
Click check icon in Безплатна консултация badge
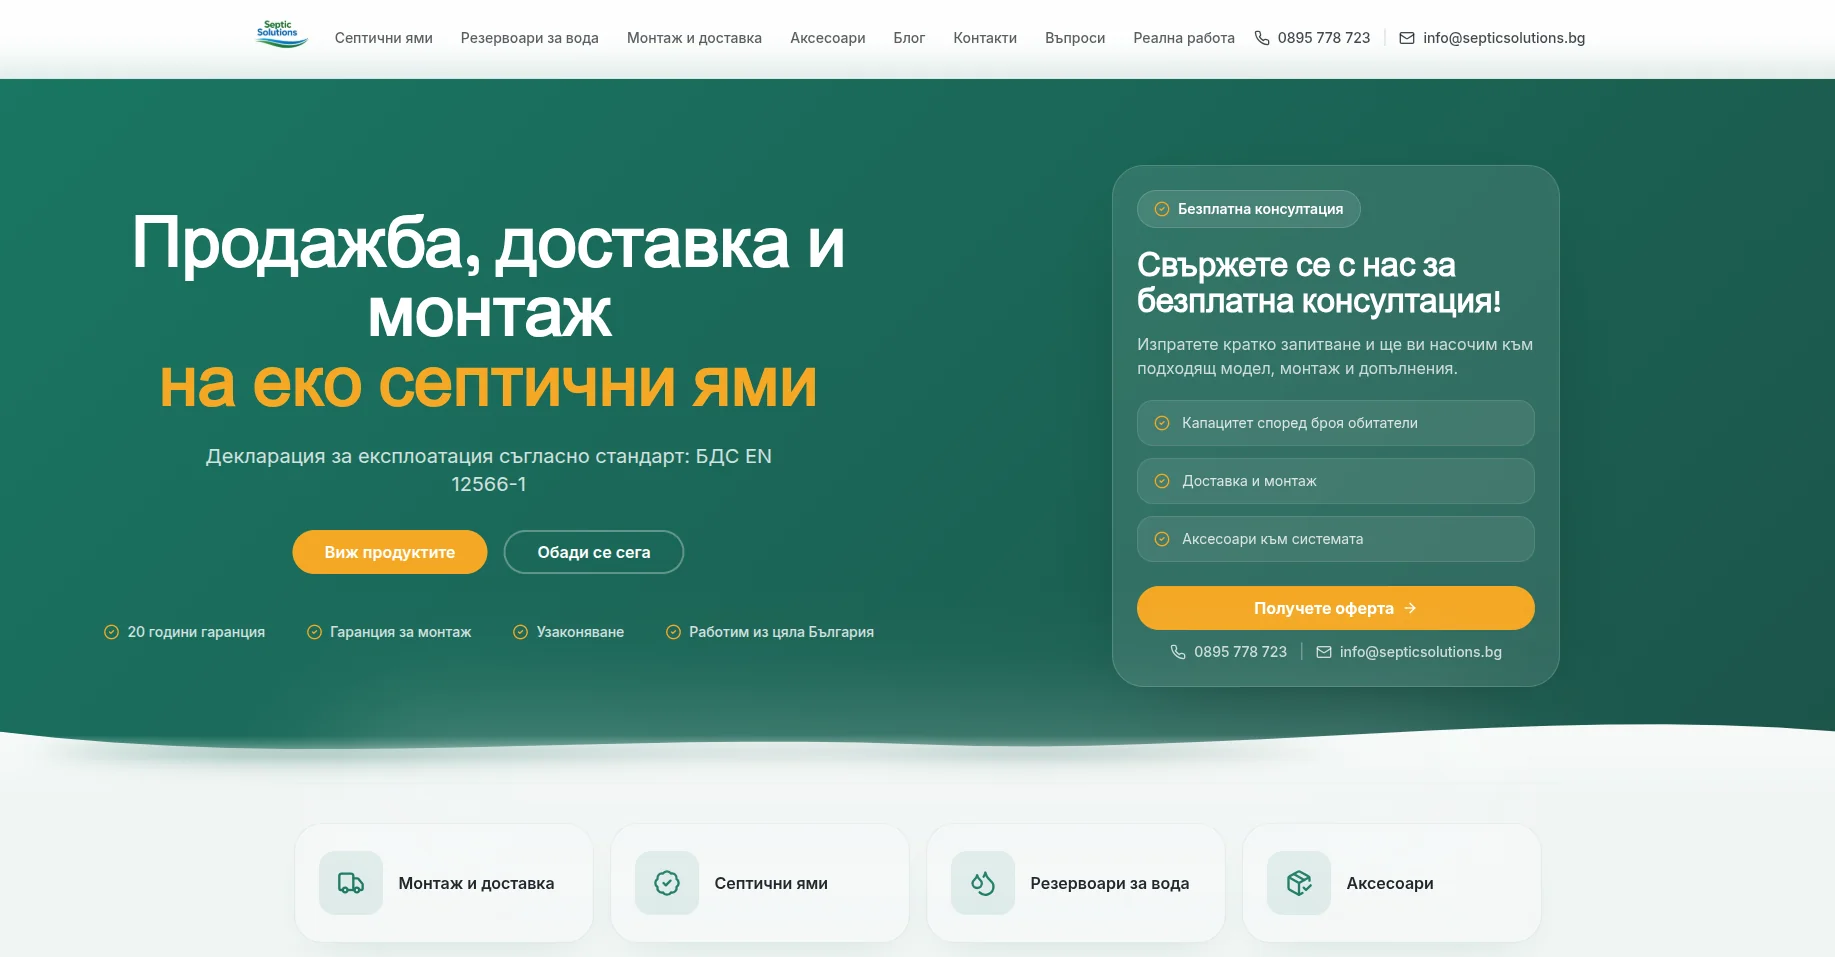[1162, 209]
